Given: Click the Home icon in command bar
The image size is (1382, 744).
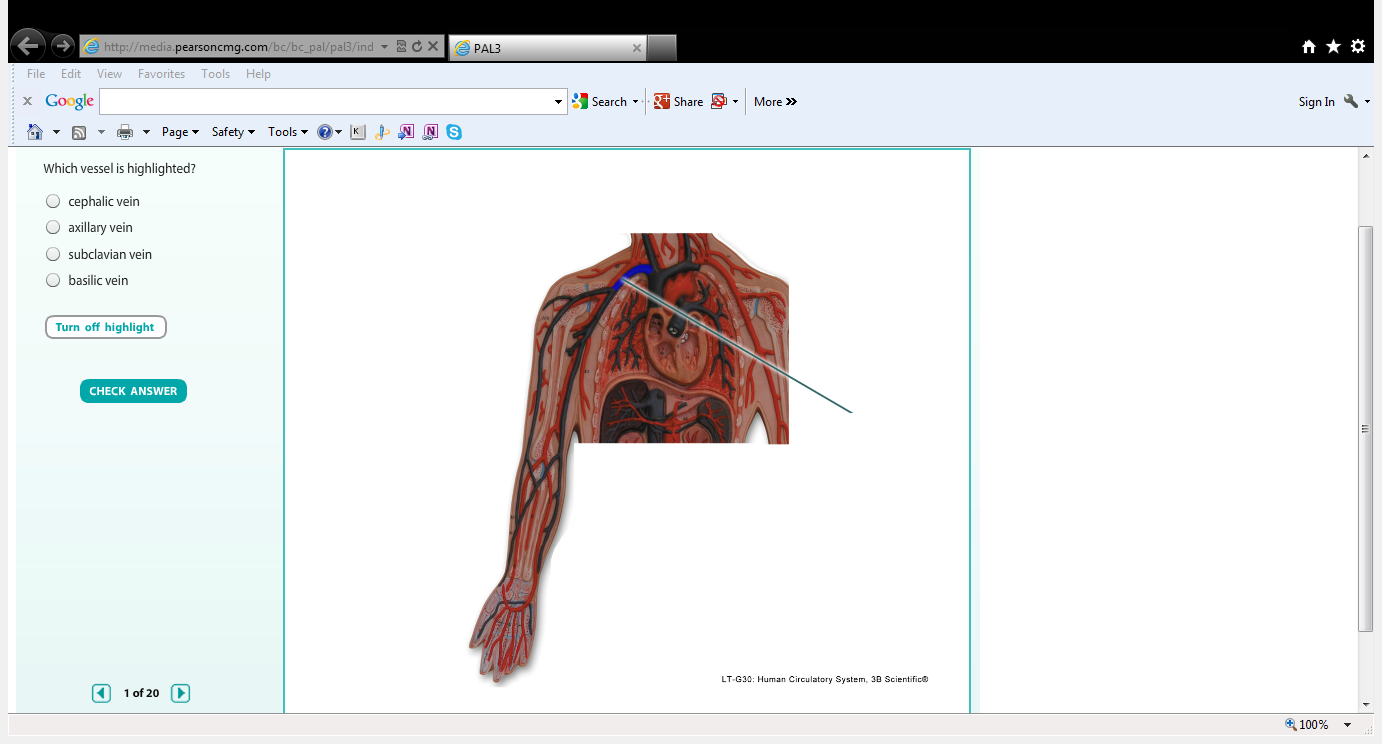Looking at the screenshot, I should pyautogui.click(x=35, y=132).
